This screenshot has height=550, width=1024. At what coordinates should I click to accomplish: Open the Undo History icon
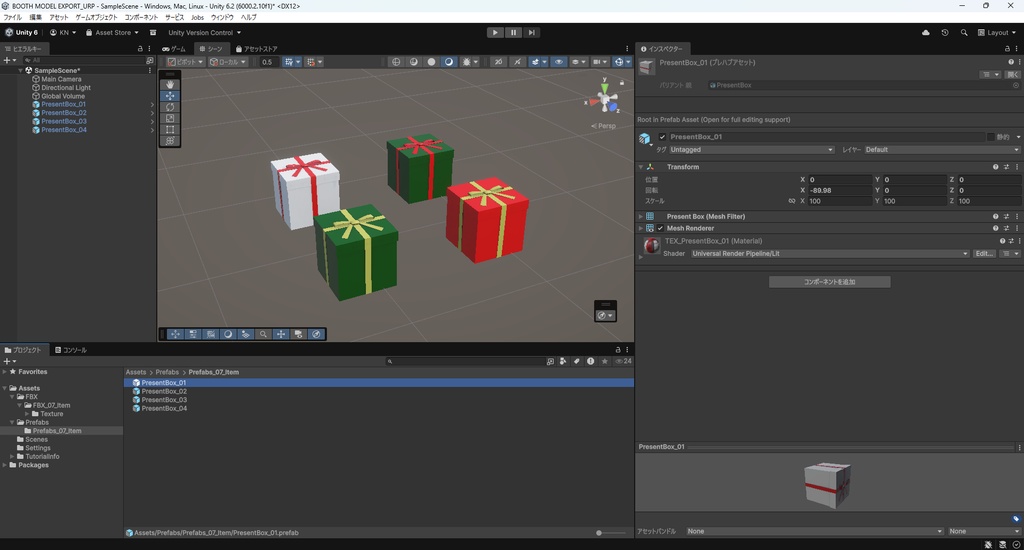pos(944,33)
